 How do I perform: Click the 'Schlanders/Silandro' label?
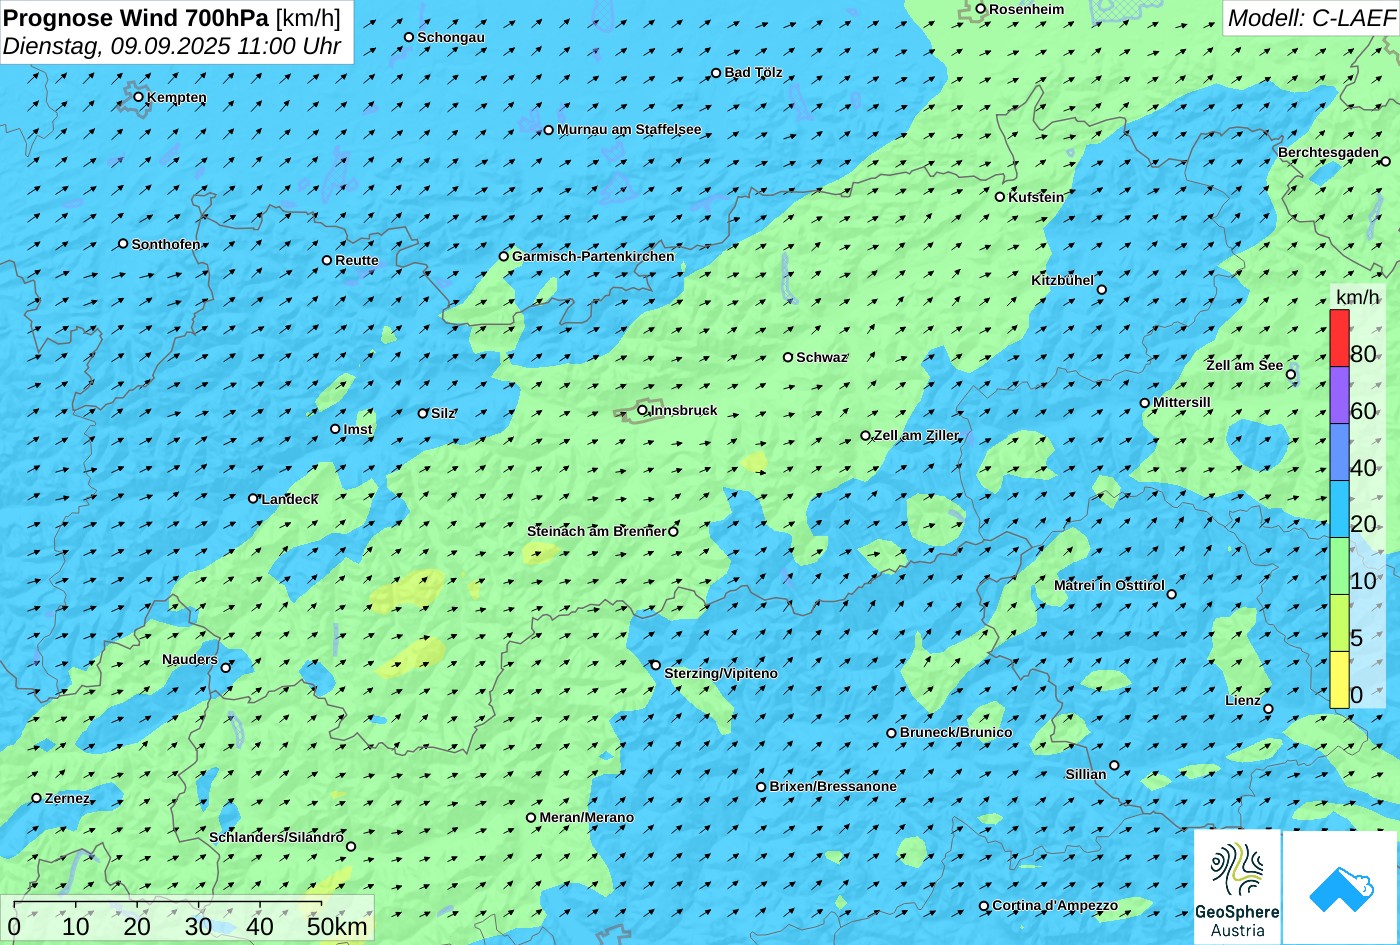[x=276, y=837]
